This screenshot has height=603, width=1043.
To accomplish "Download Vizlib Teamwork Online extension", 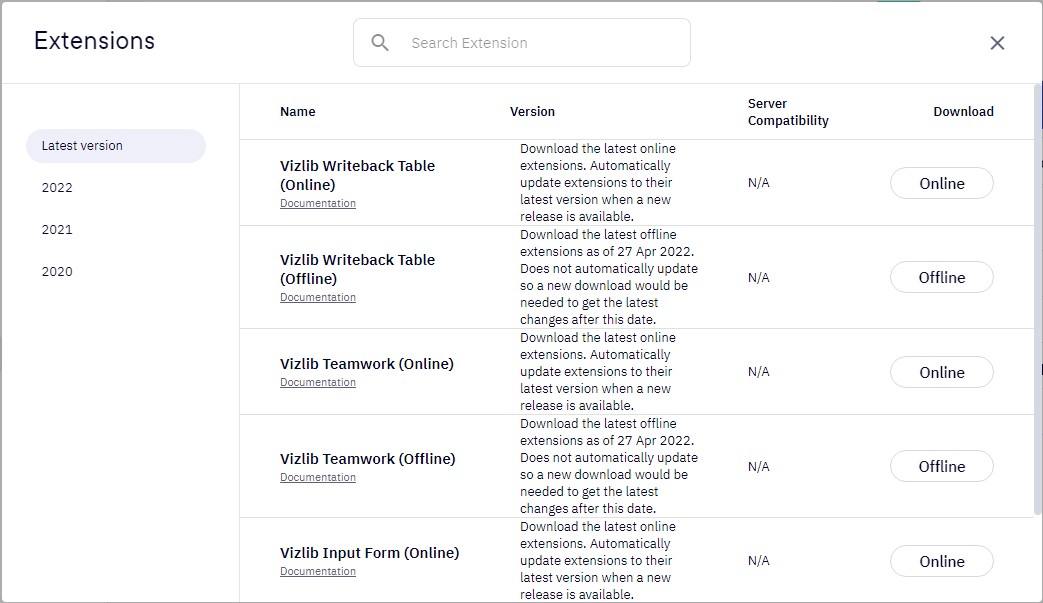I will coord(941,372).
